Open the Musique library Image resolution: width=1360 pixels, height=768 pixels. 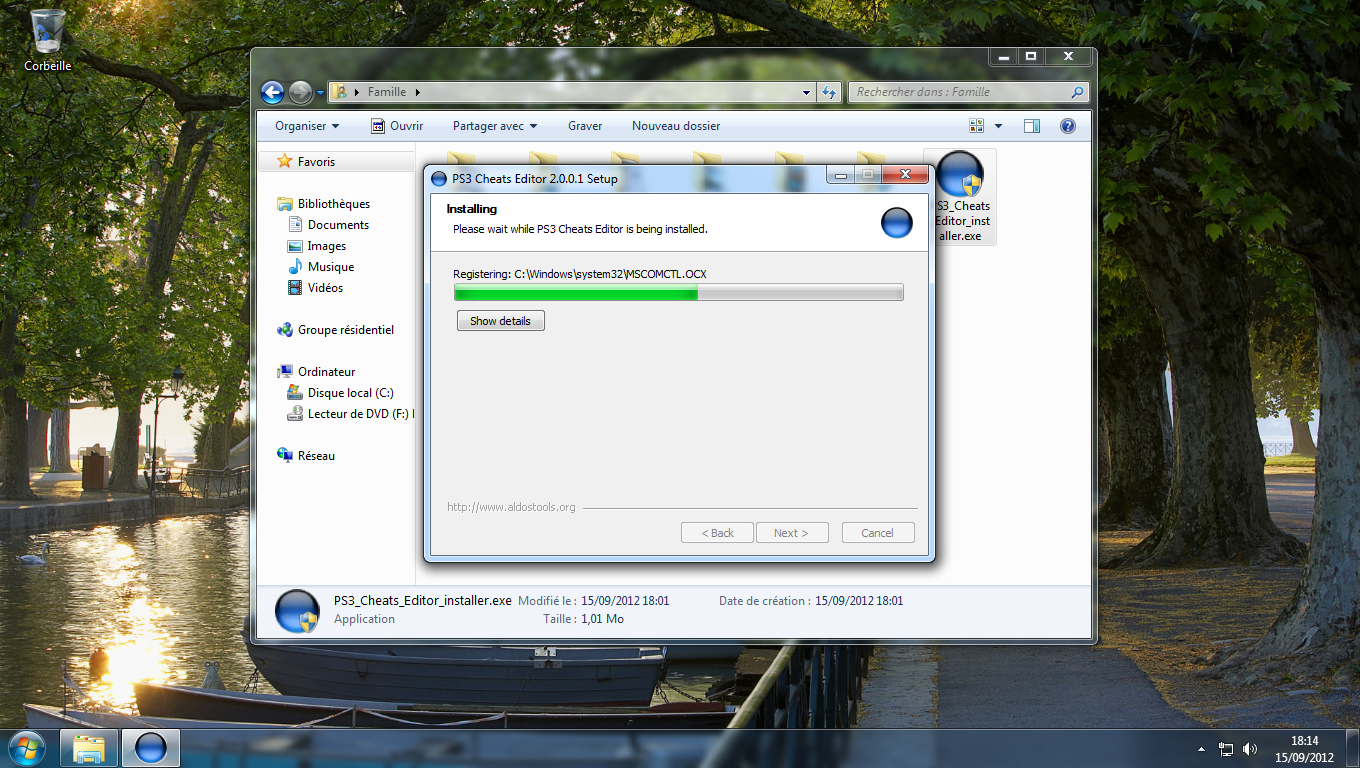330,267
